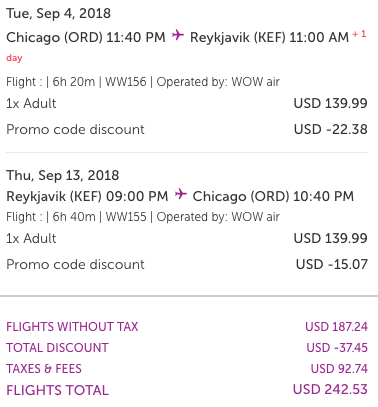Select the Thu, Sep 13, 2018 date heading
Screen dimensions: 378x407
[63, 176]
